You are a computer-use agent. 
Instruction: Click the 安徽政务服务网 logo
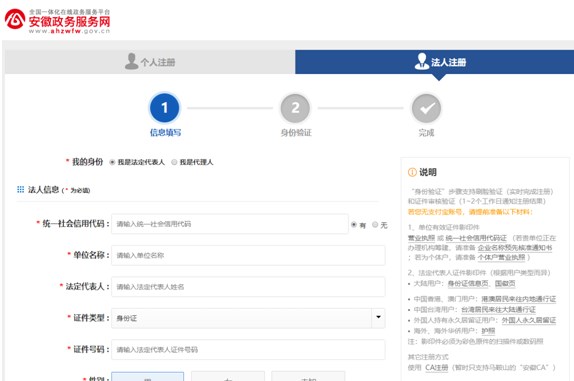[x=57, y=21]
